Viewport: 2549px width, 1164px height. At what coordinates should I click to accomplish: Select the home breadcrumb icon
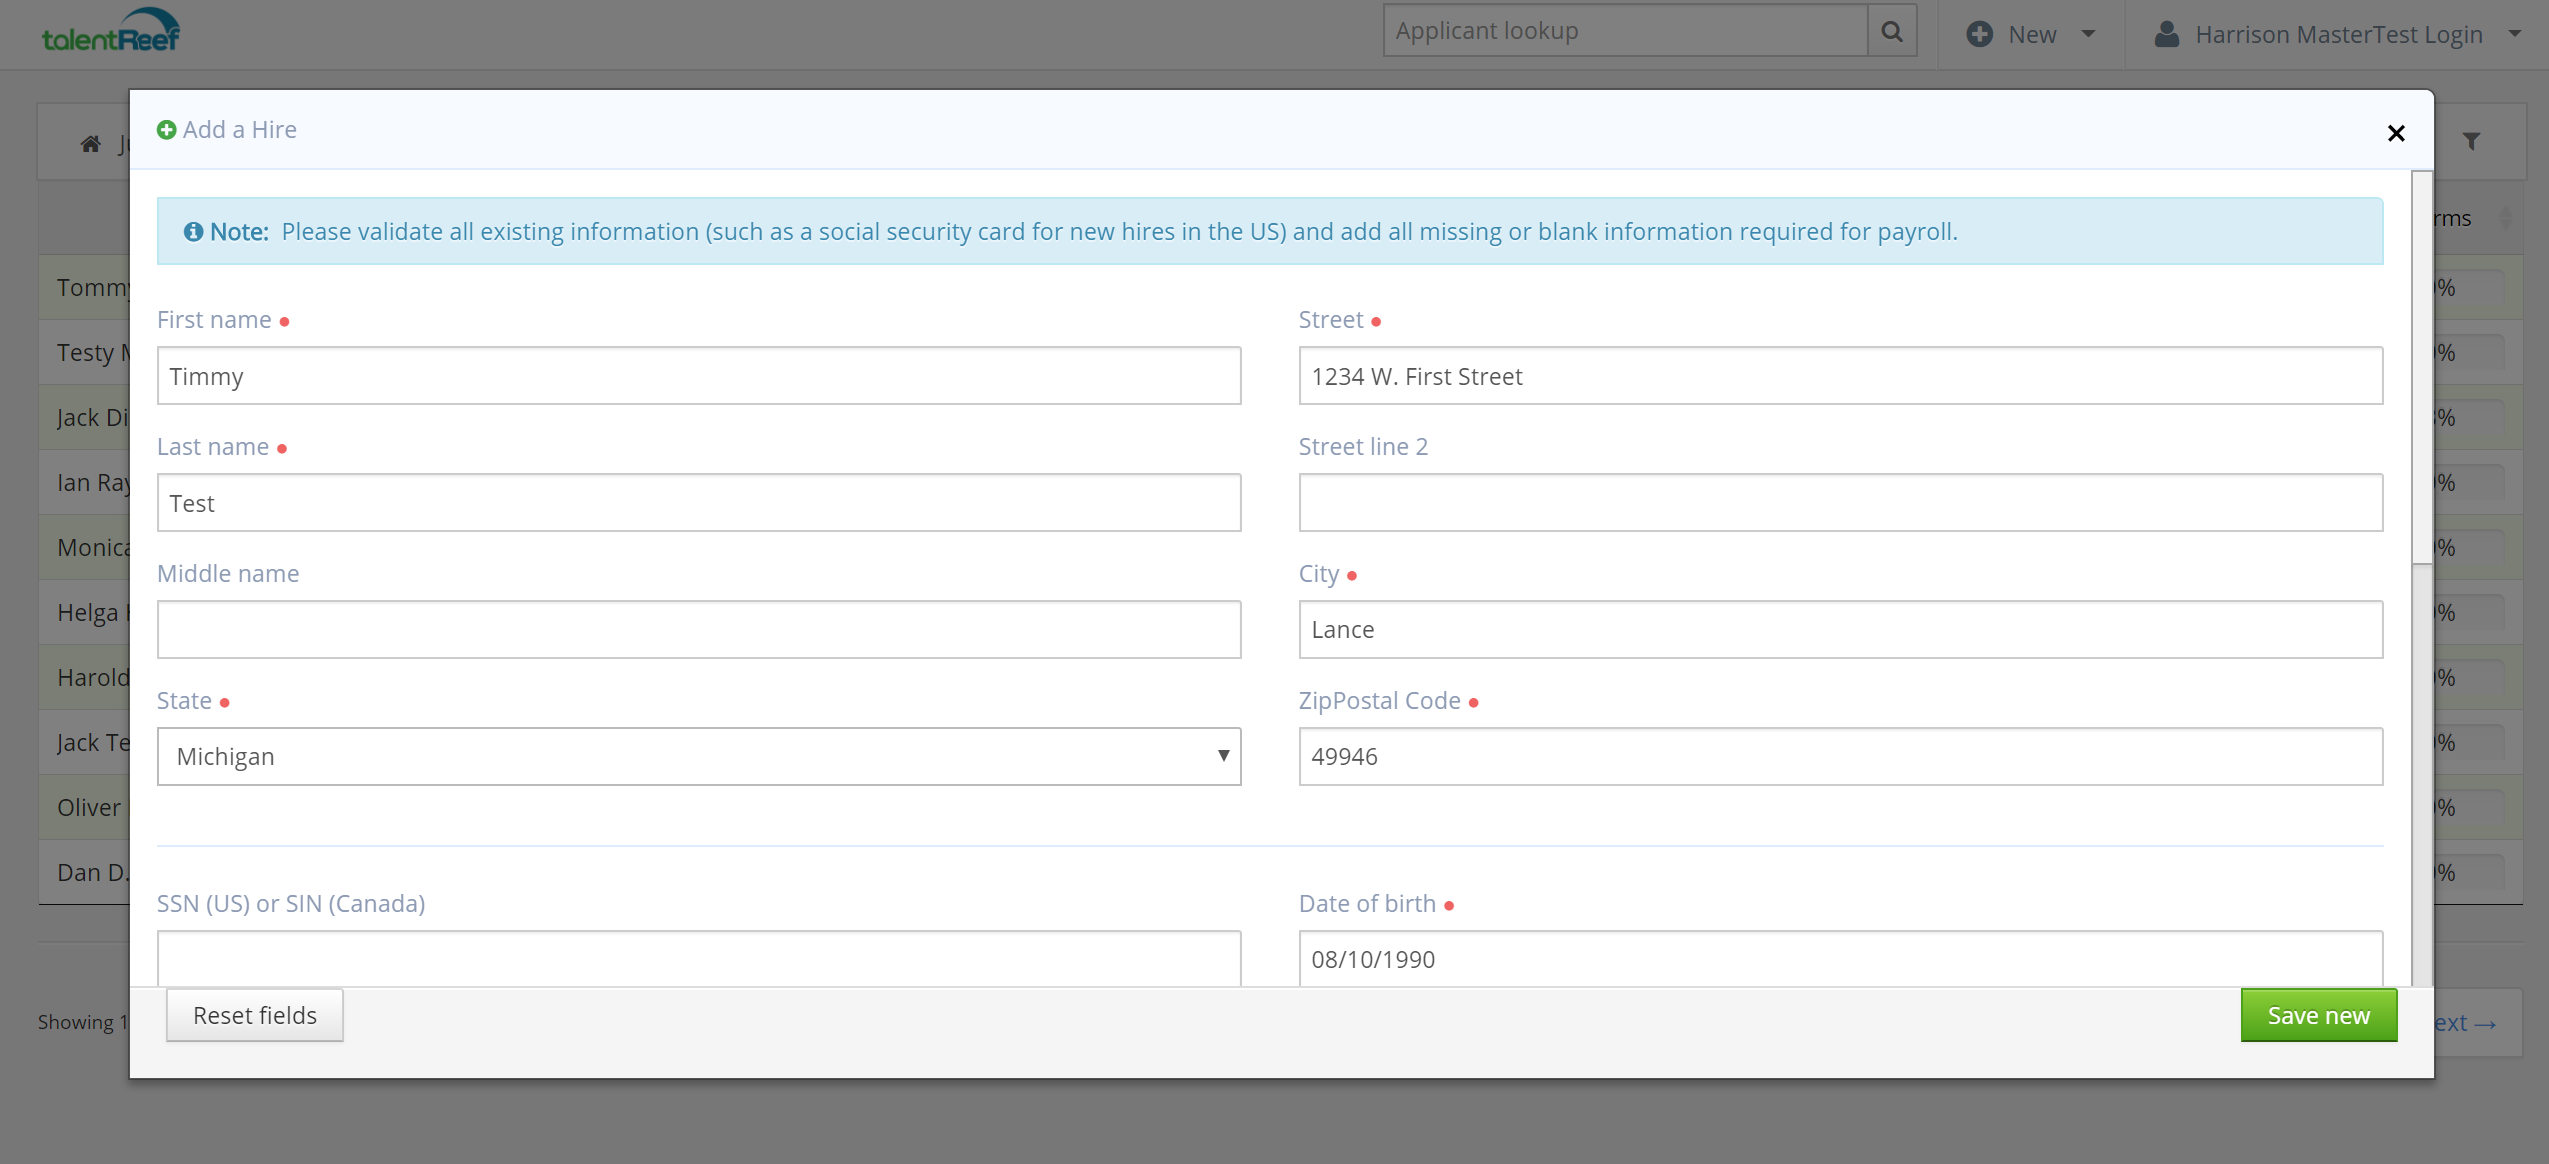click(90, 143)
